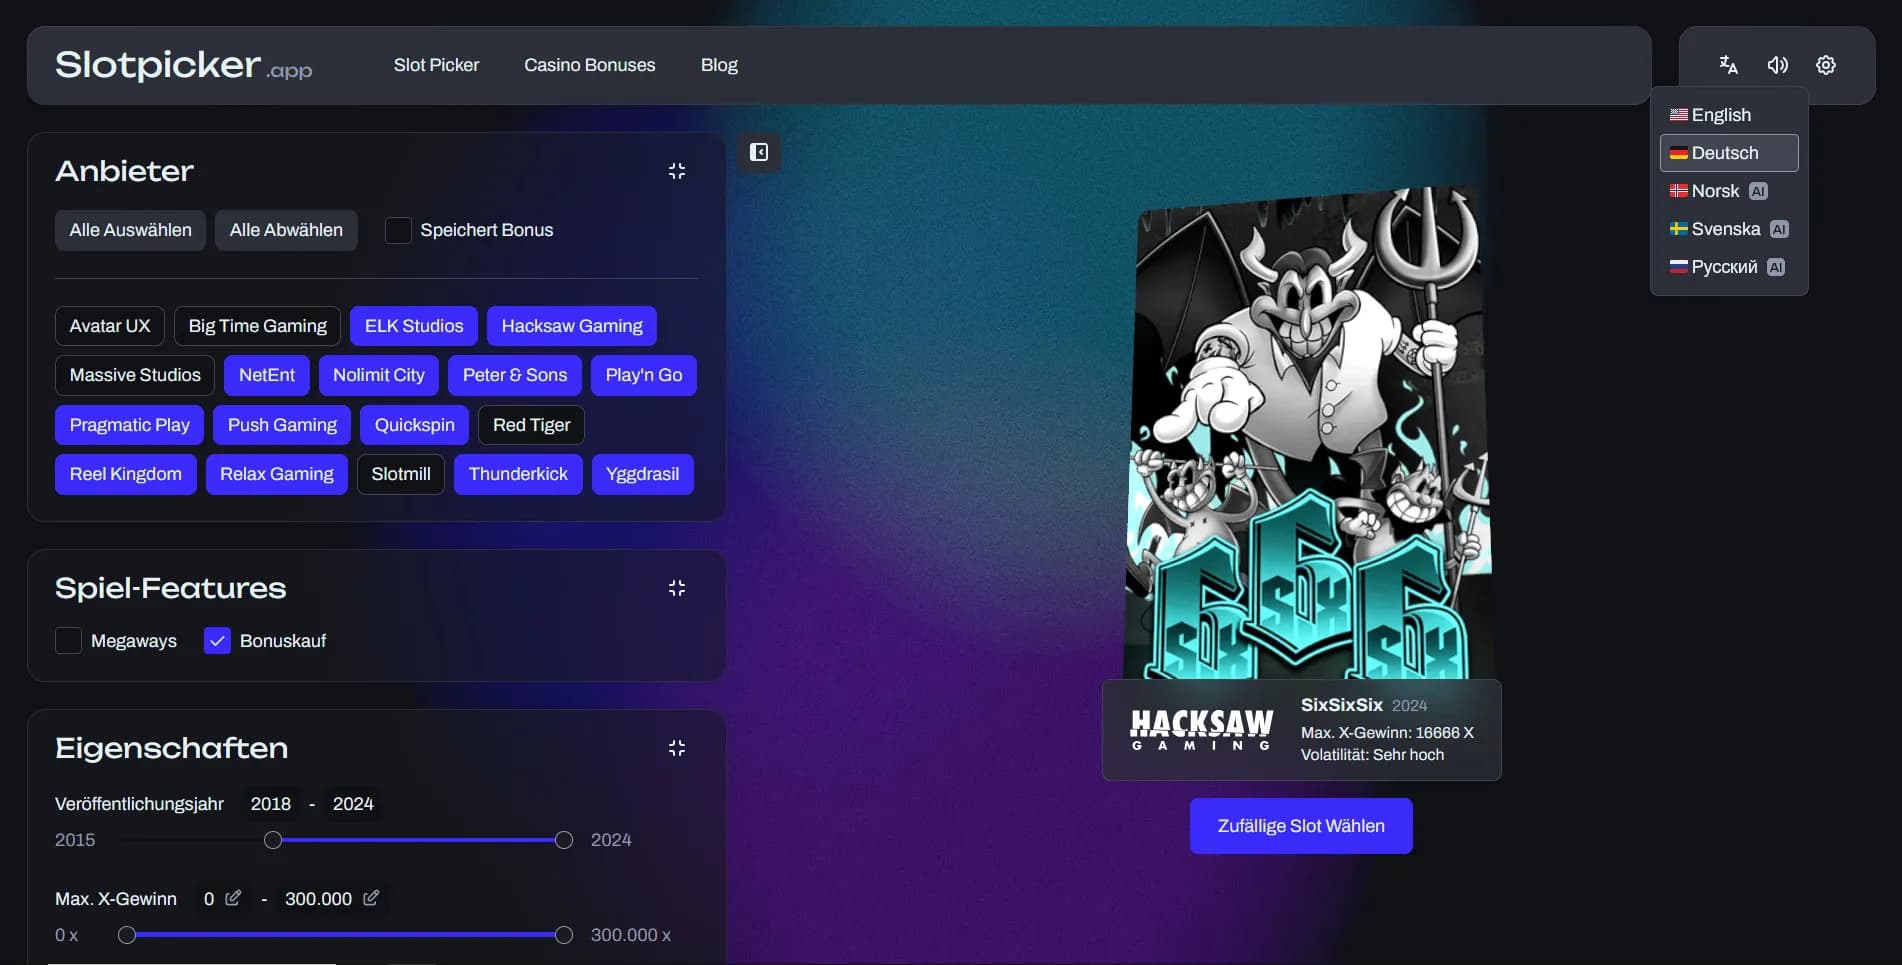Enable the Megaways checkbox
1902x965 pixels.
67,640
